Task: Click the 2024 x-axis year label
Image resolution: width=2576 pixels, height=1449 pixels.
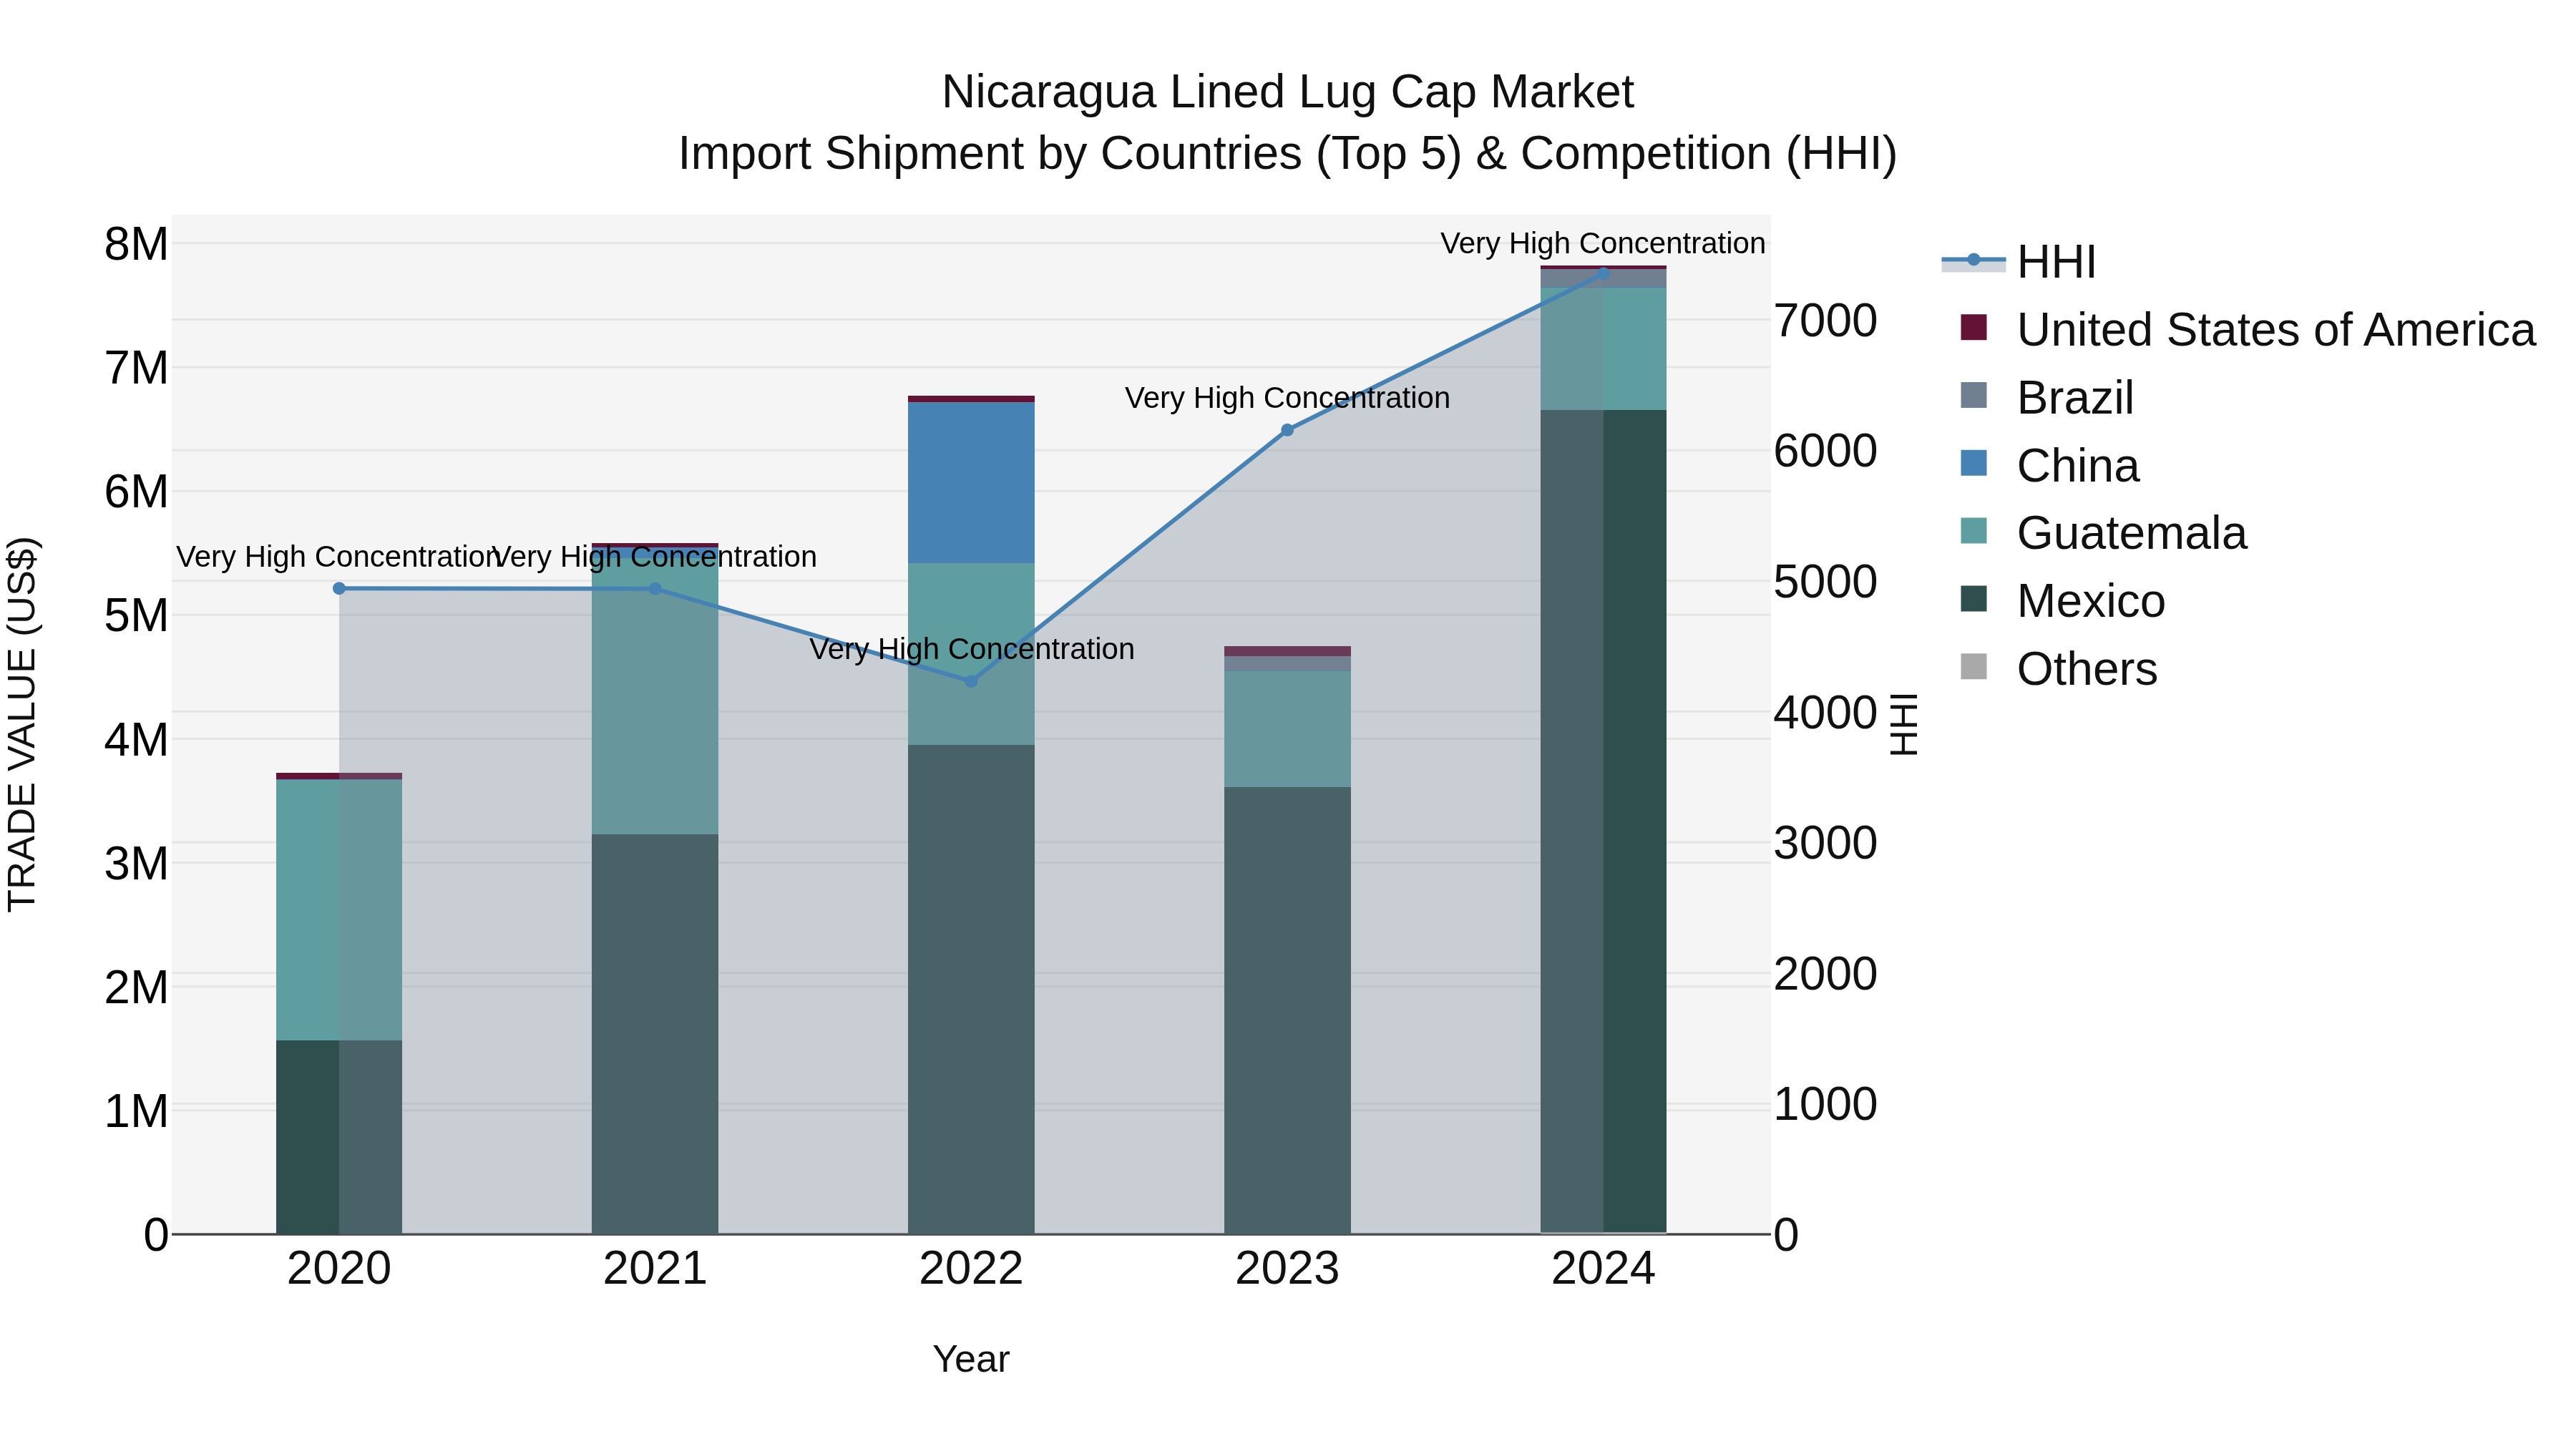Action: click(1603, 1269)
